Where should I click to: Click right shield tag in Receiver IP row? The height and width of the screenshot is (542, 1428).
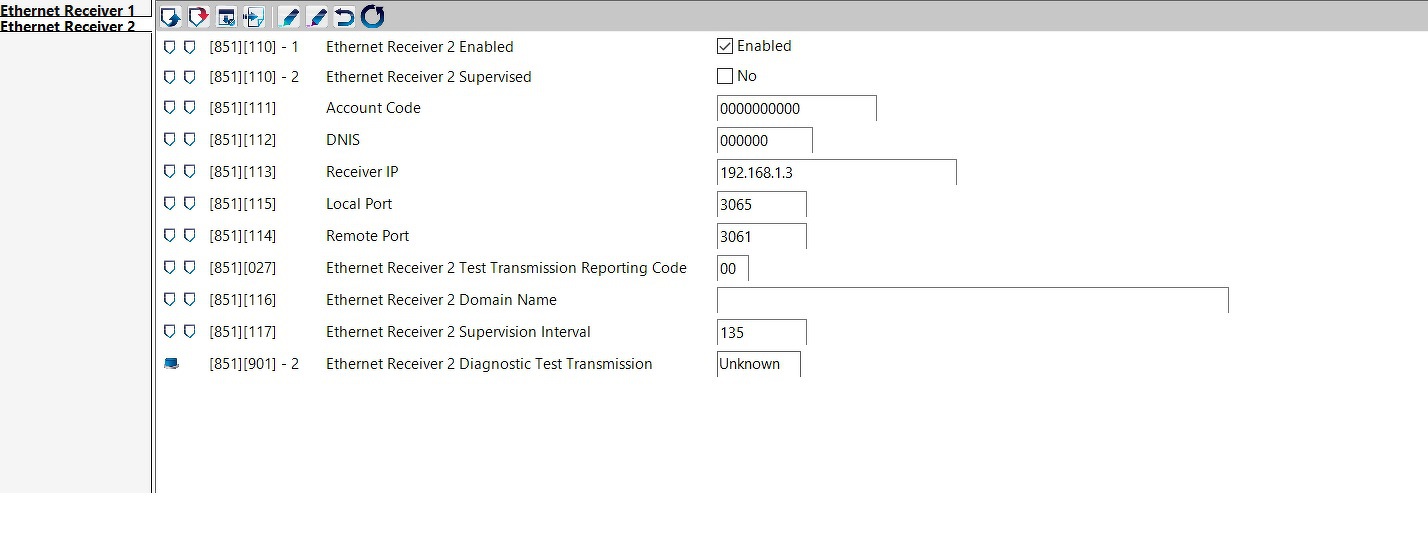(x=189, y=172)
